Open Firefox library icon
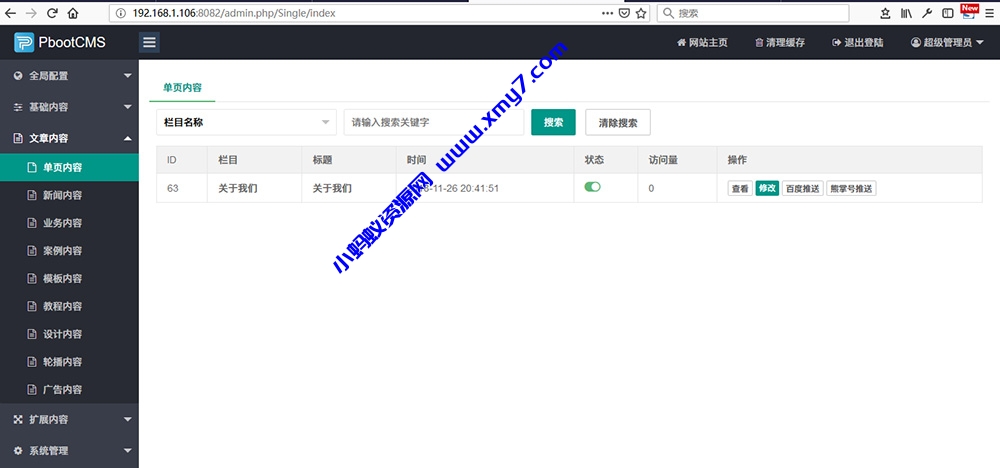This screenshot has width=1000, height=468. (x=906, y=13)
